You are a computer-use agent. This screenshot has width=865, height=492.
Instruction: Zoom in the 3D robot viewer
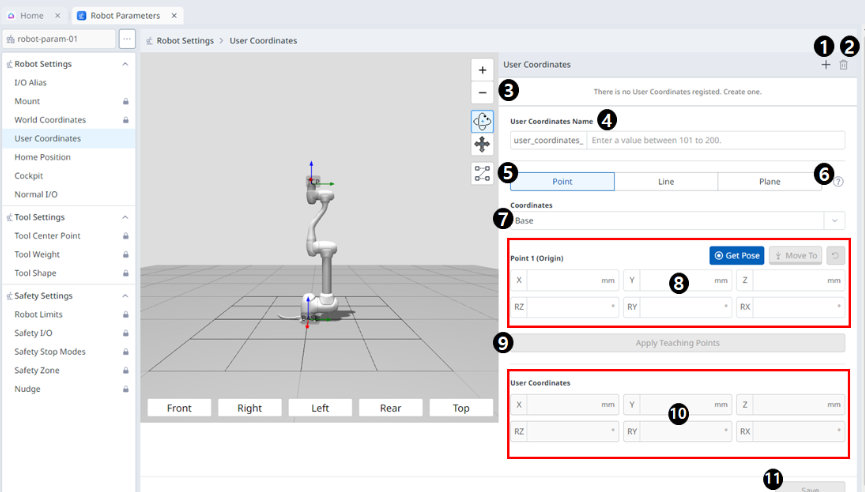tap(482, 70)
